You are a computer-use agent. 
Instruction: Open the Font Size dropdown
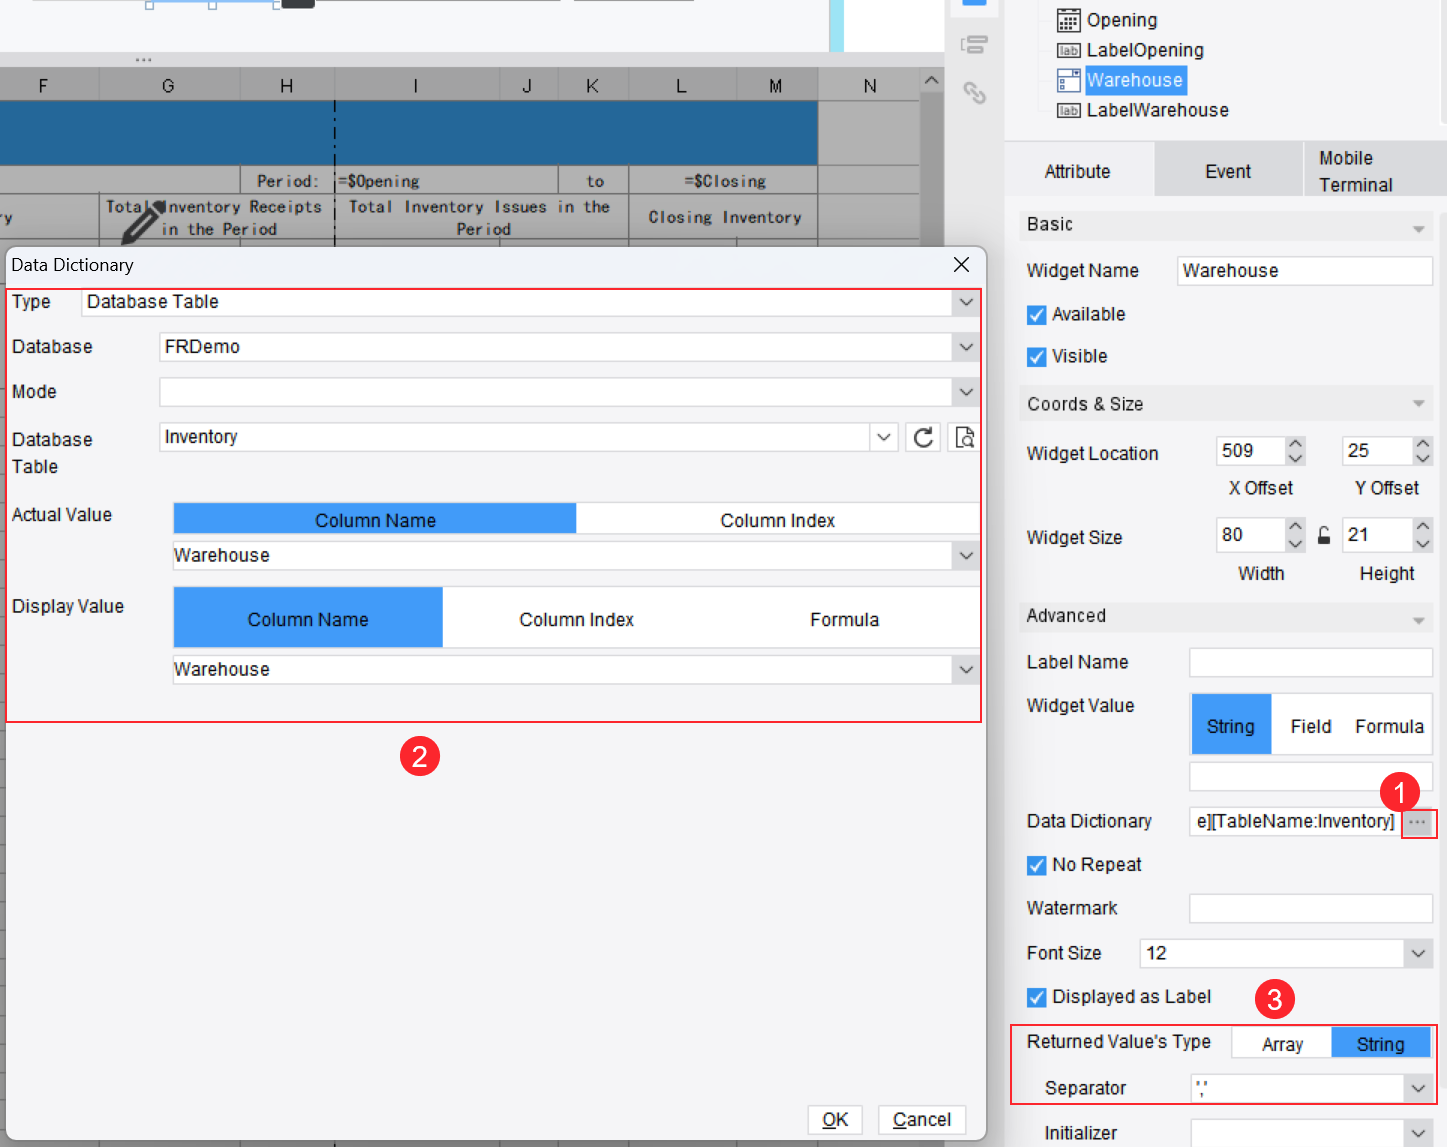pyautogui.click(x=1418, y=954)
